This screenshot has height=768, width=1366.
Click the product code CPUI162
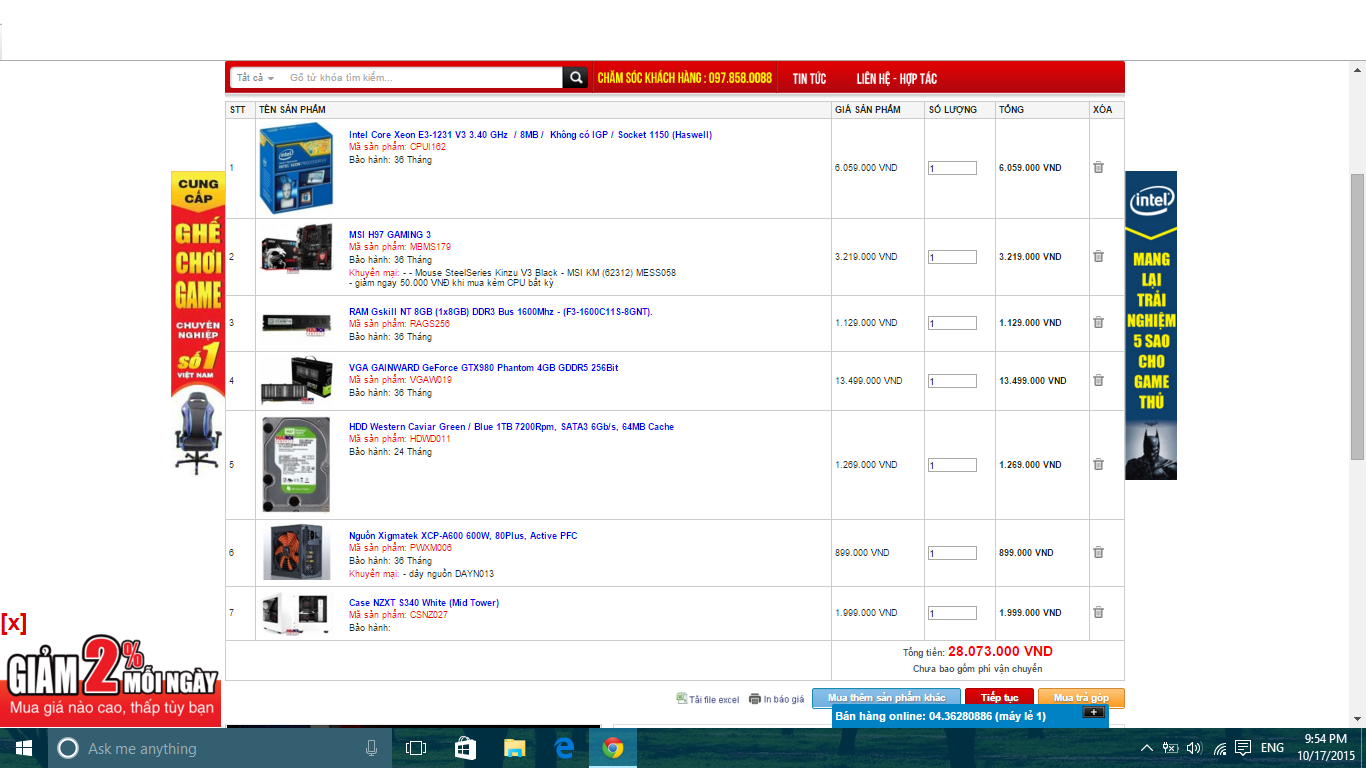(428, 147)
